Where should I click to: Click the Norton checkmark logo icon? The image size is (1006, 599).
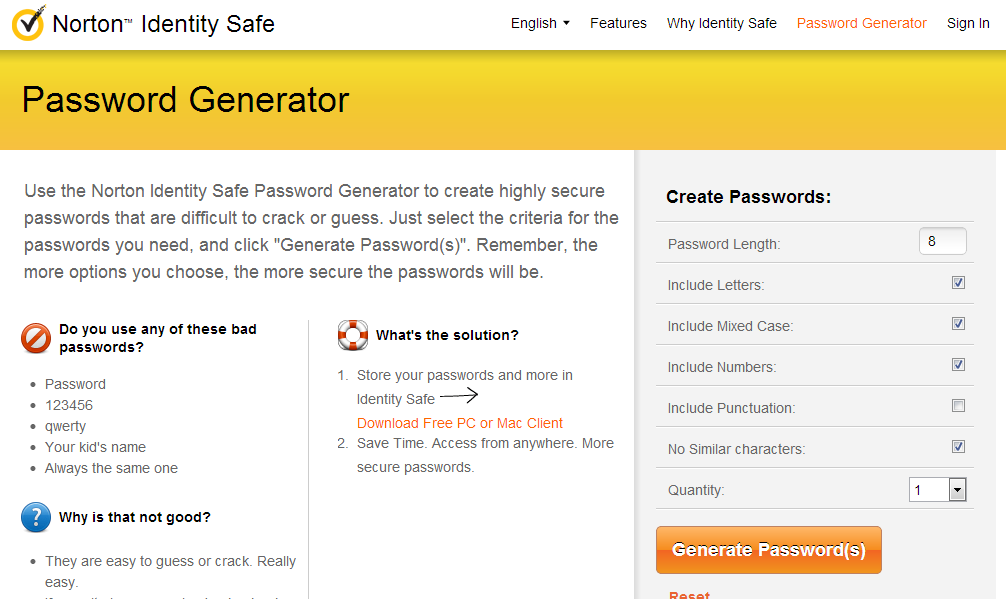pos(27,24)
